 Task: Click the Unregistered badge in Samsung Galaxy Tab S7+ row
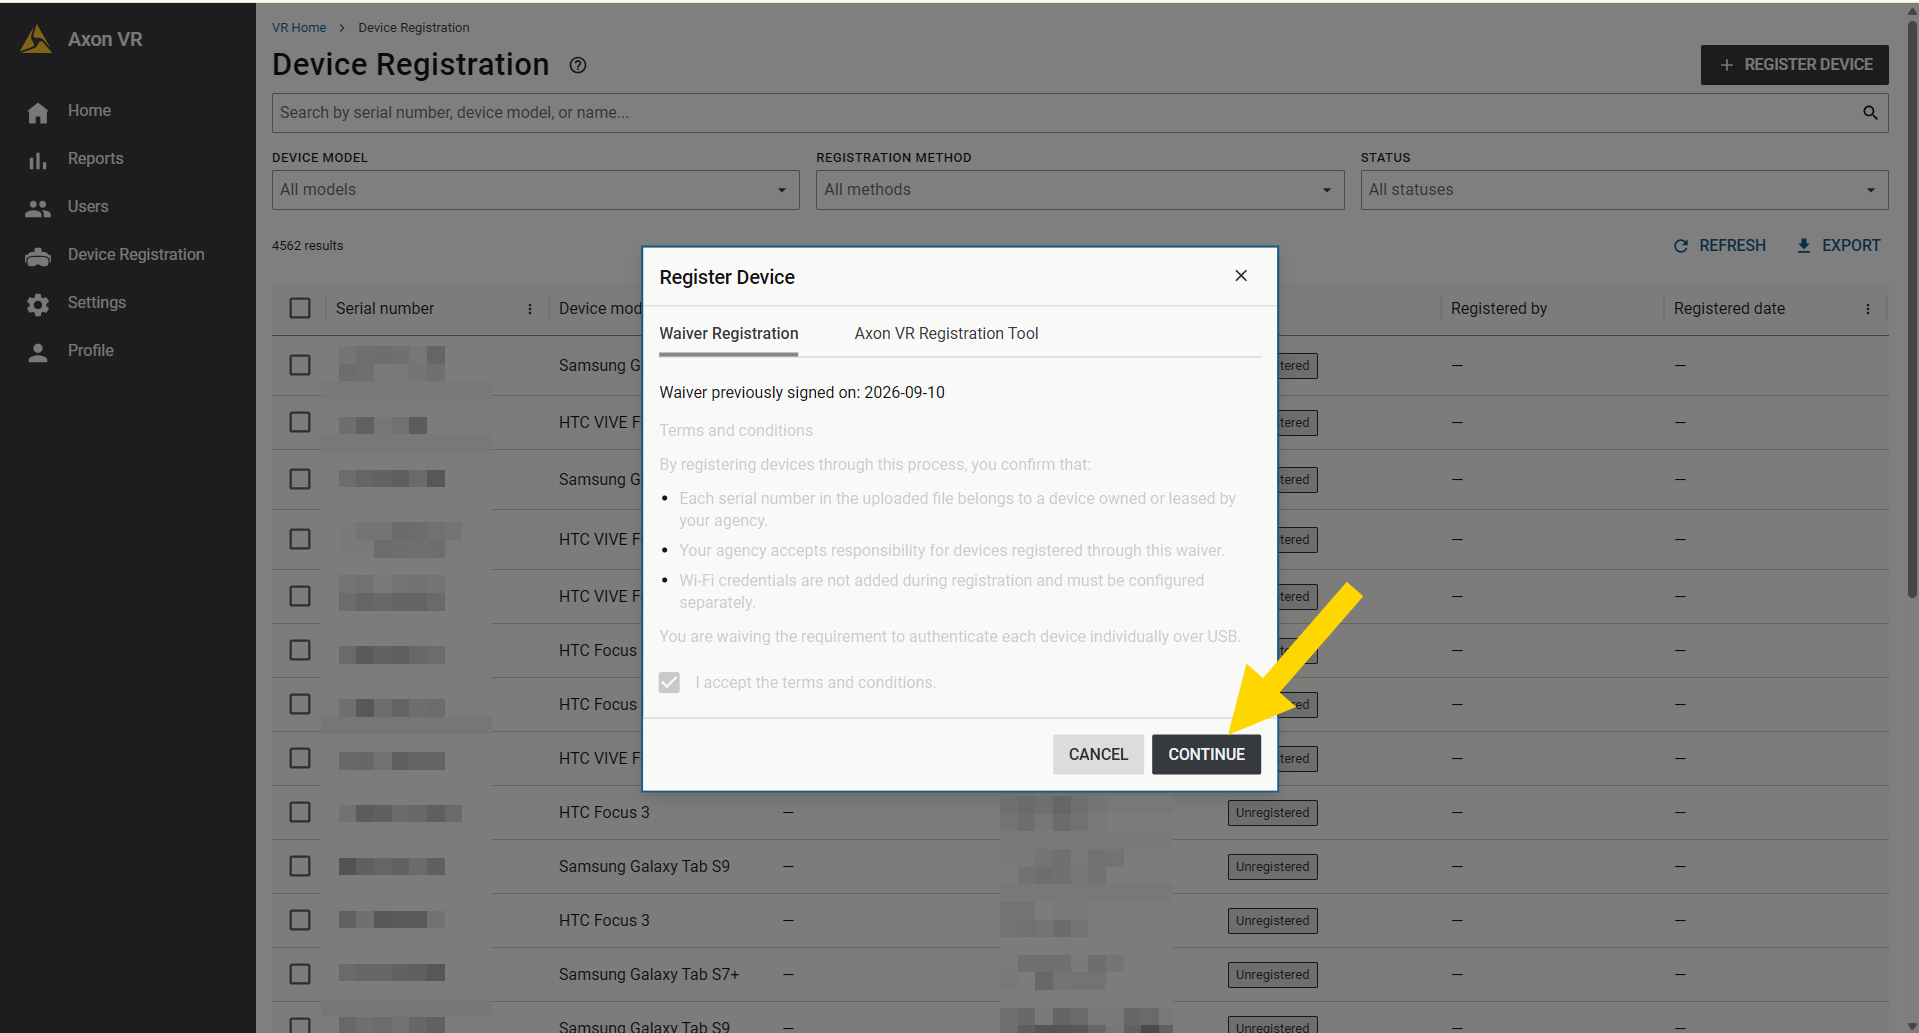(1272, 975)
